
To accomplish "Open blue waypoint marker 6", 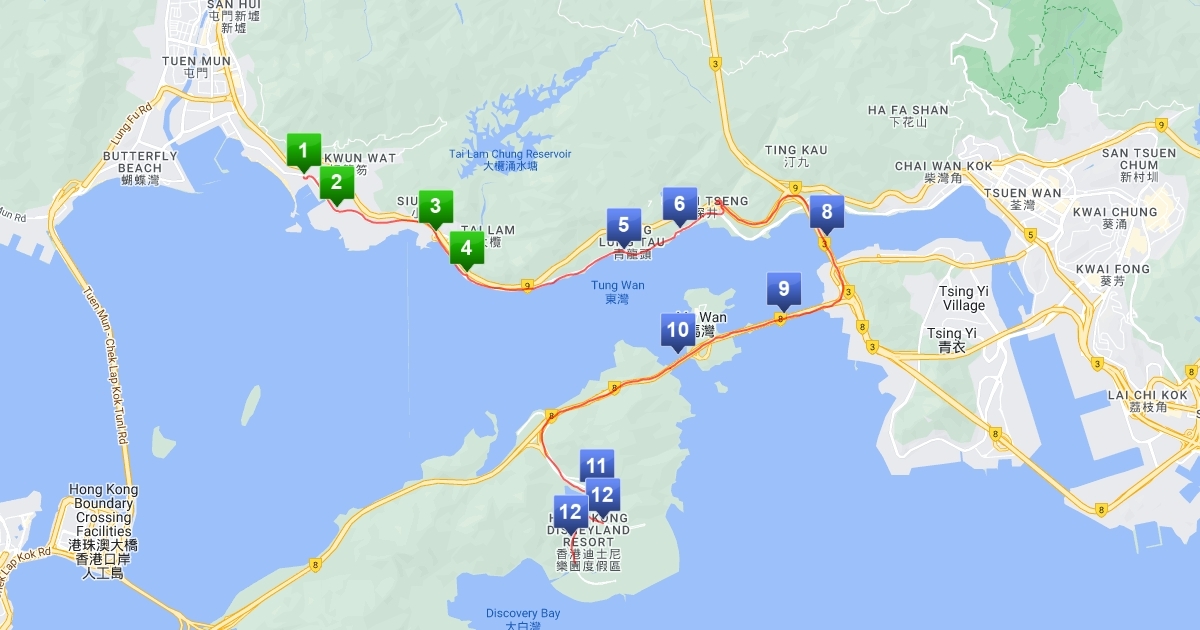I will click(679, 205).
